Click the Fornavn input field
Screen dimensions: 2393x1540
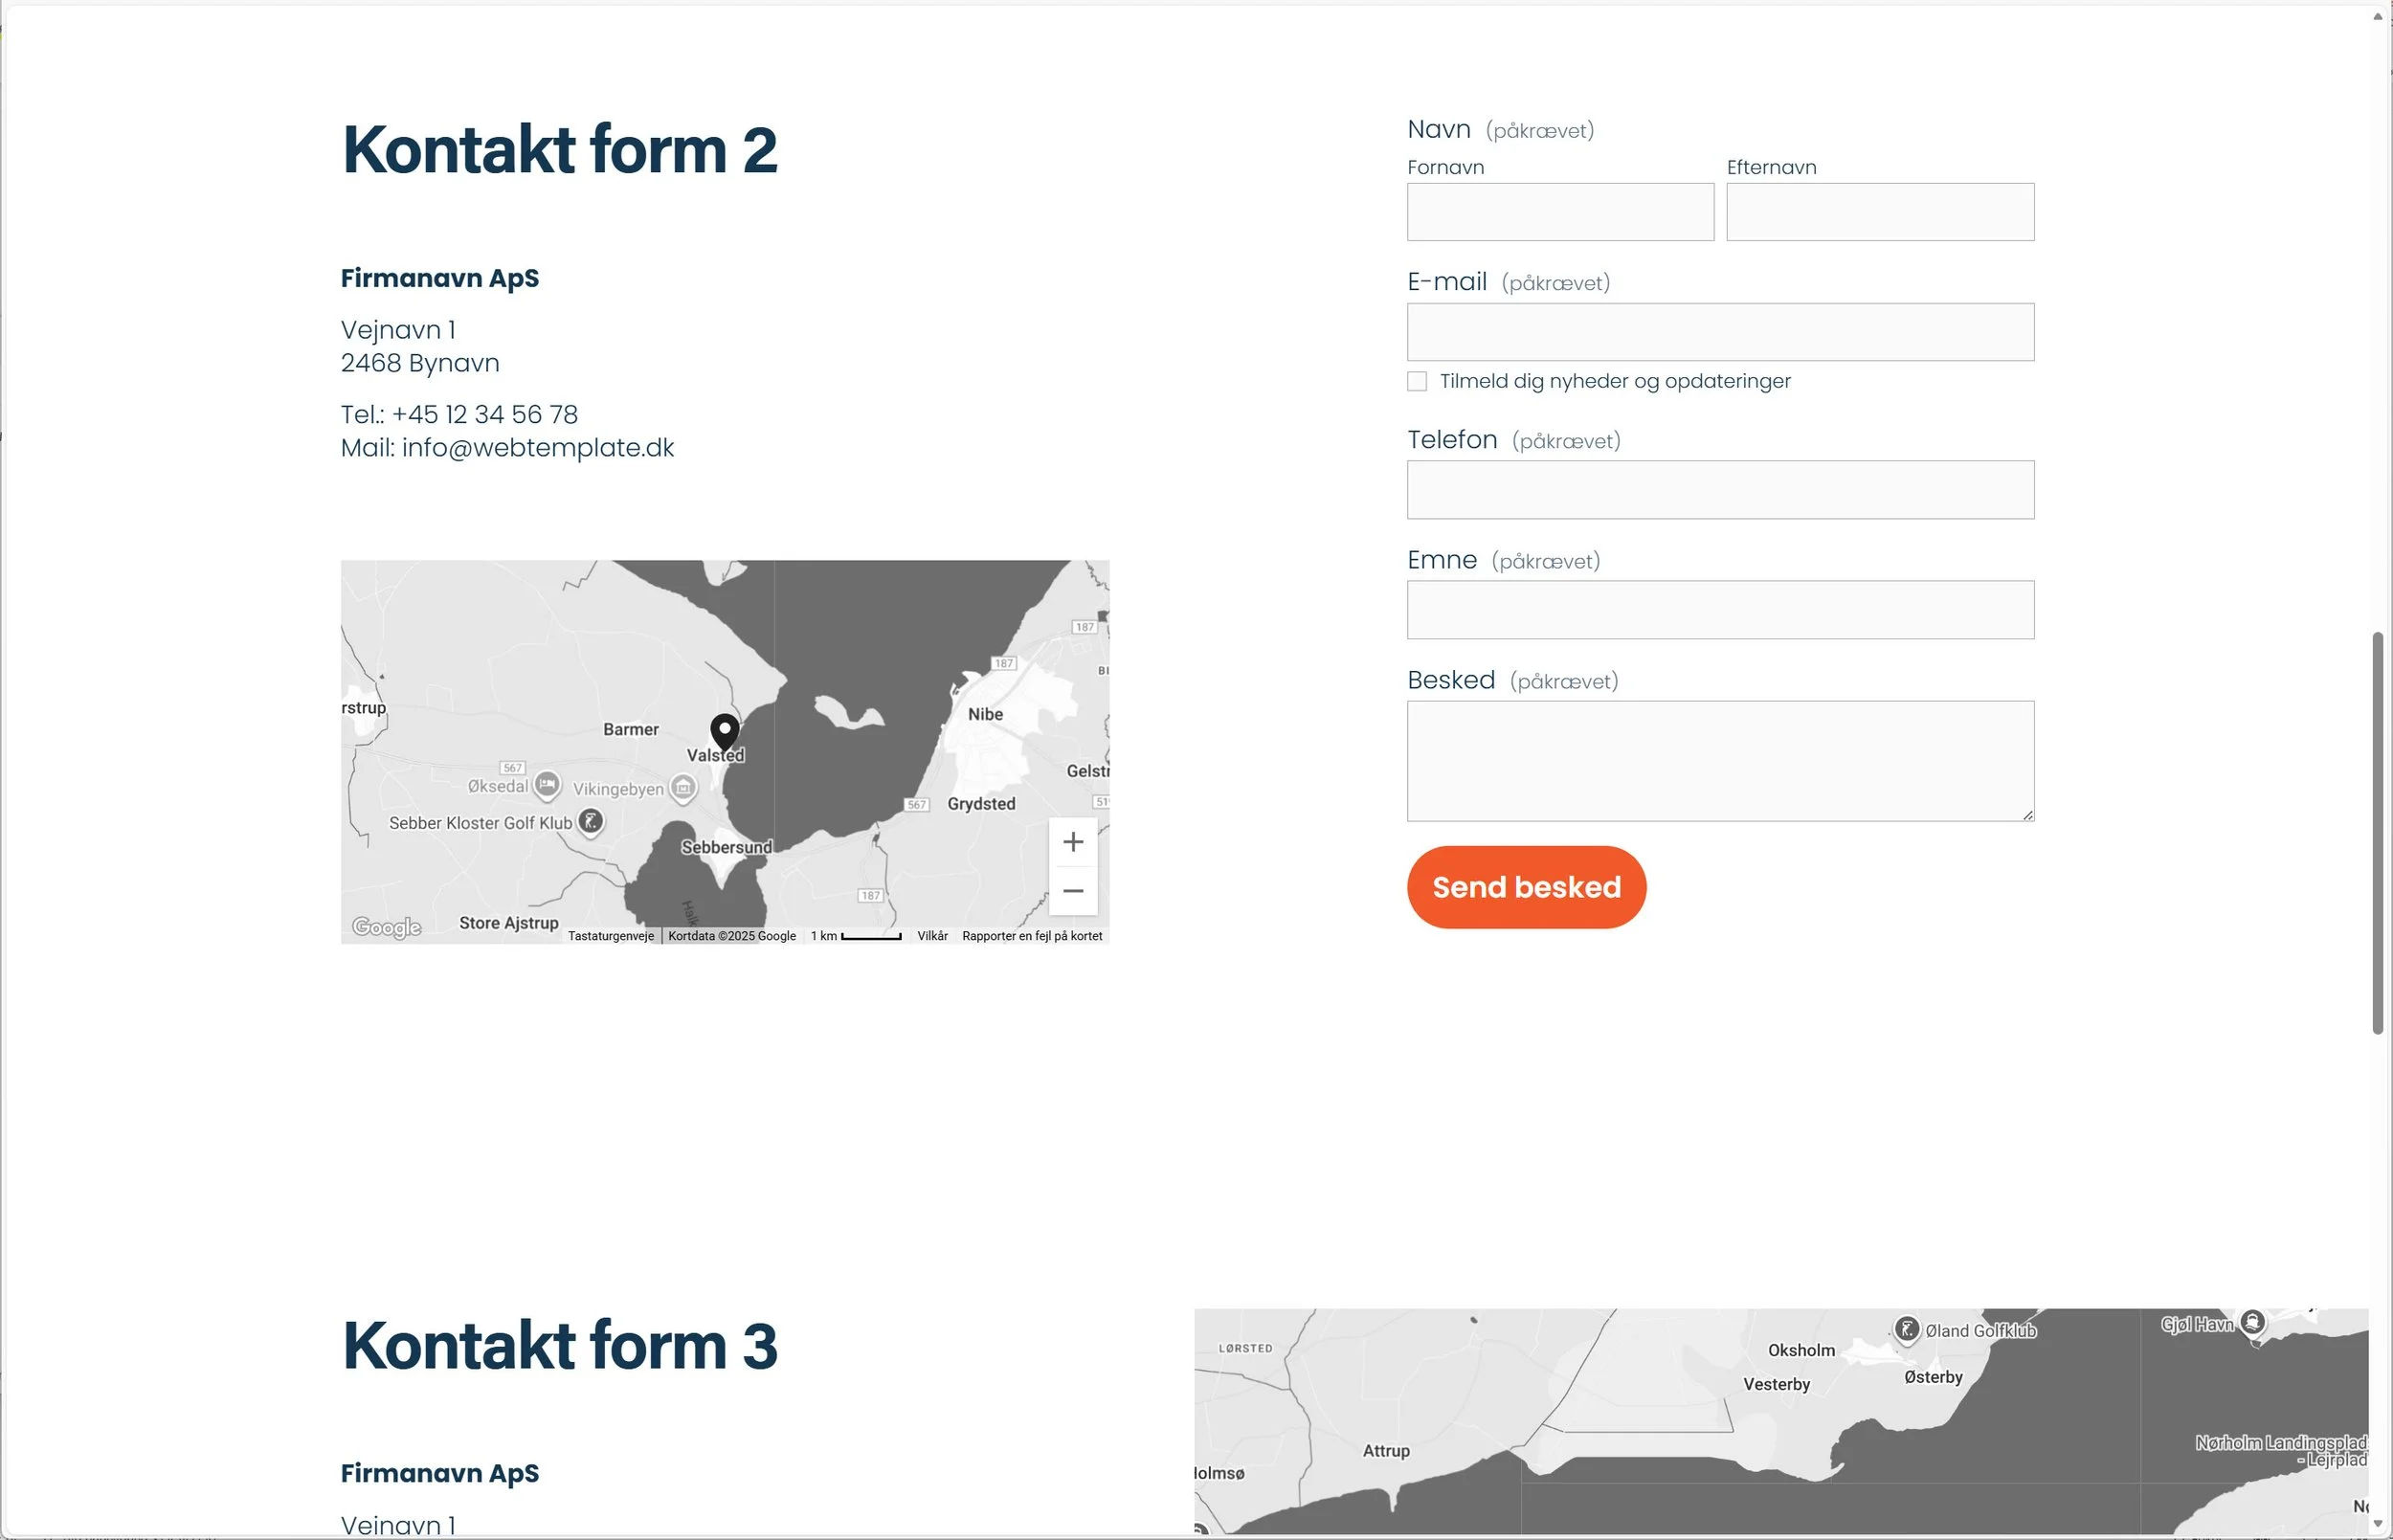(1559, 211)
